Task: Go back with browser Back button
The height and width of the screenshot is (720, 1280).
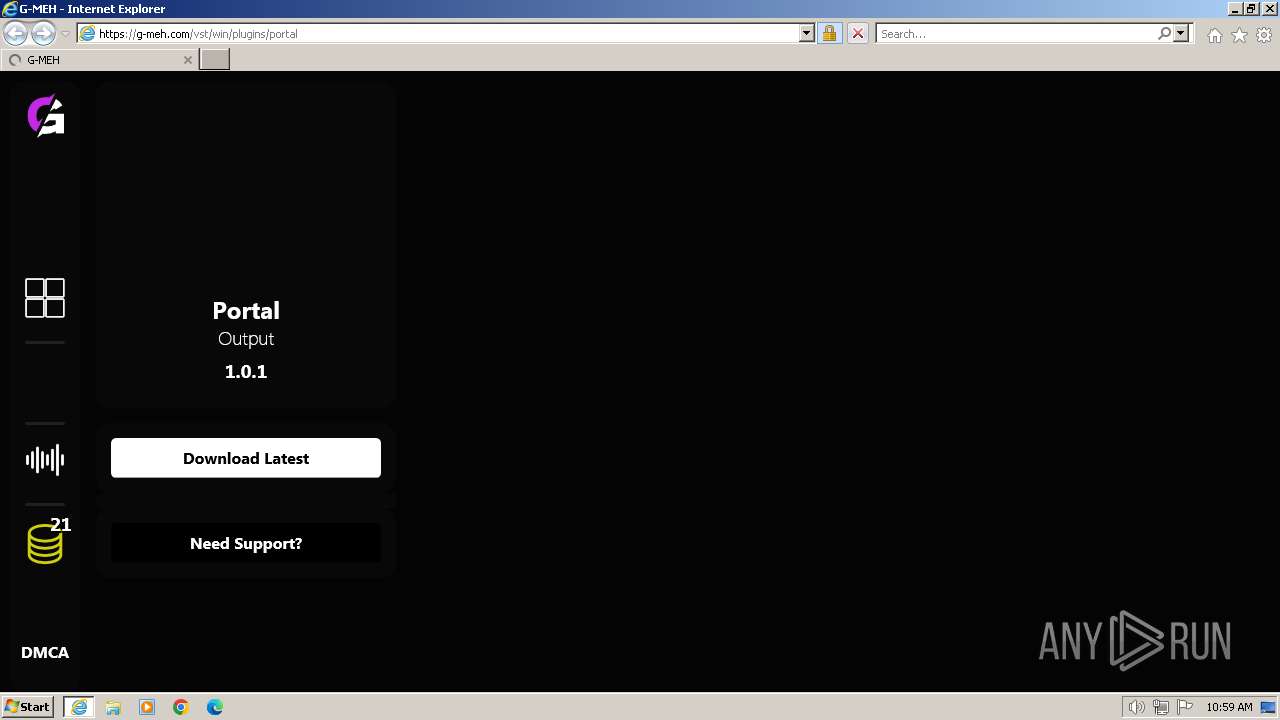Action: (16, 33)
